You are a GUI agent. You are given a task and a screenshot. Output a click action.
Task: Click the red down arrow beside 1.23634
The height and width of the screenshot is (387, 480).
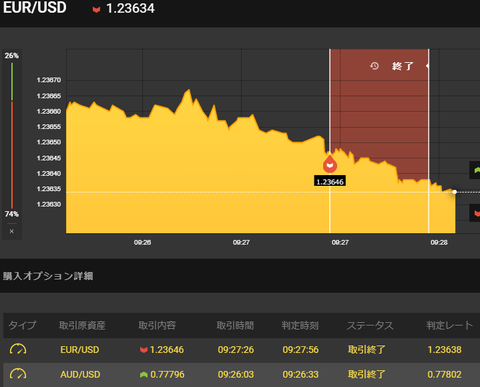point(96,9)
